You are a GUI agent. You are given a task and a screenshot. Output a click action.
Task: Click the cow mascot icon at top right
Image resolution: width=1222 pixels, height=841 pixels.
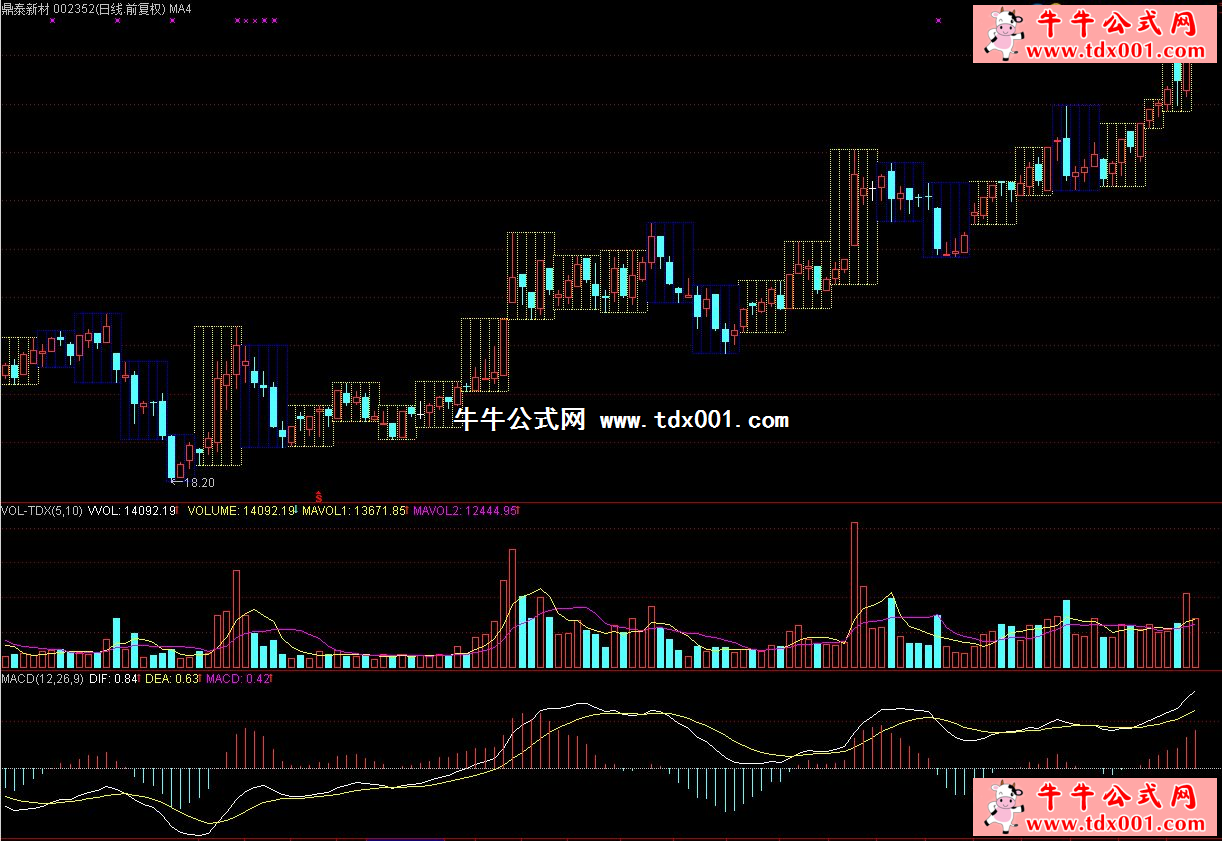coord(1003,34)
